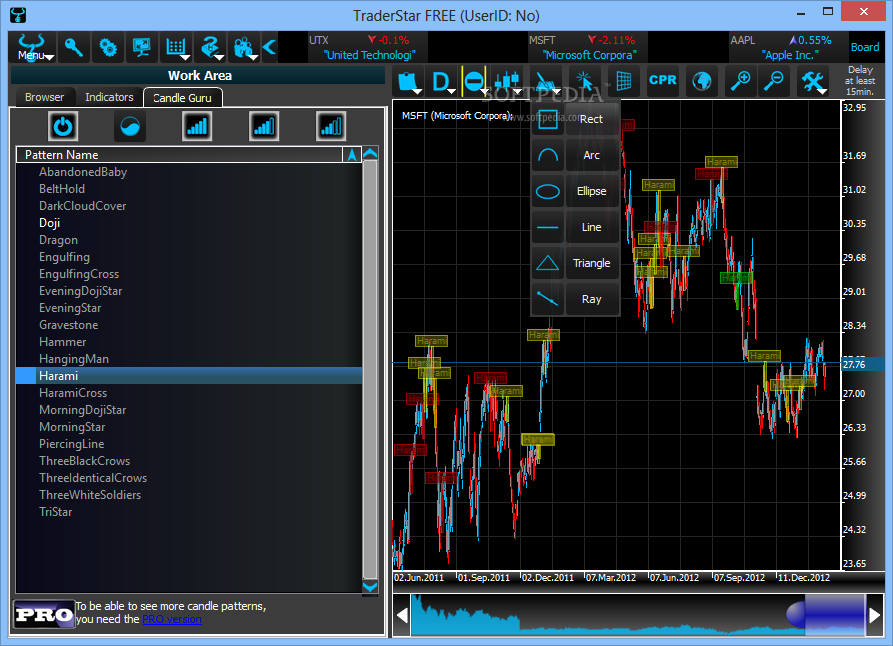Switch to the Indicators tab
Image resolution: width=893 pixels, height=646 pixels.
tap(109, 97)
